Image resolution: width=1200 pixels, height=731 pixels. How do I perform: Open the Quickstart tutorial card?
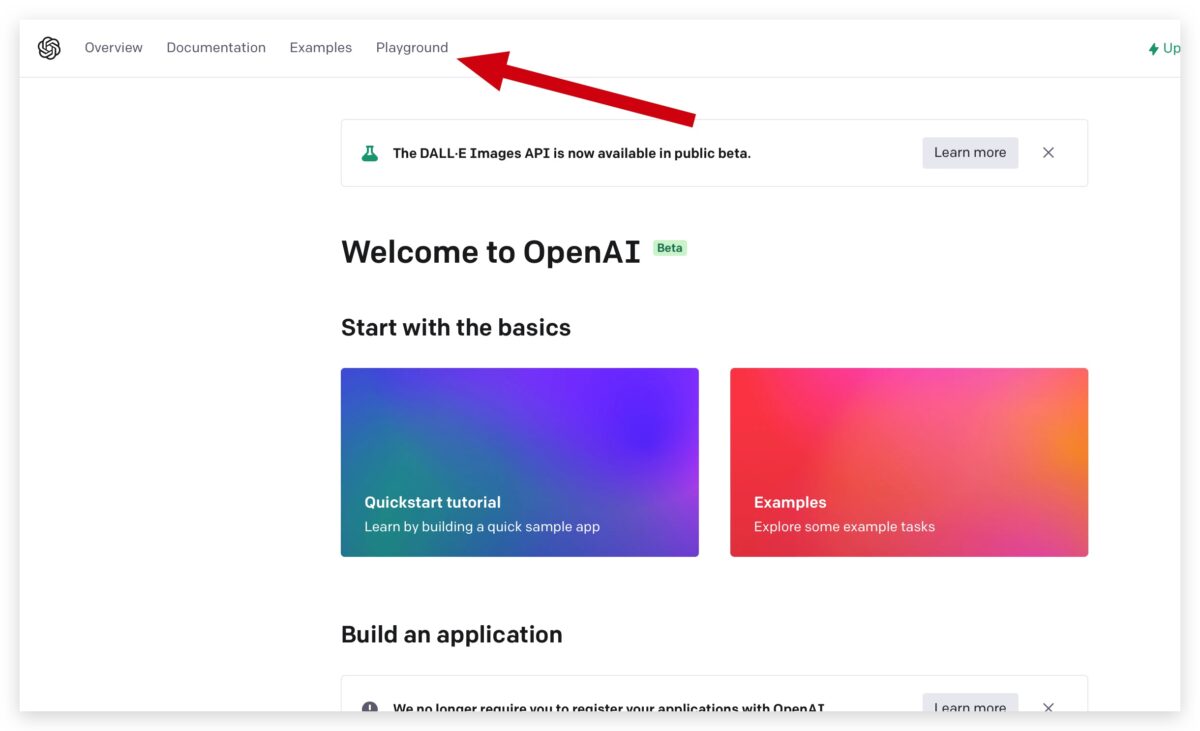pyautogui.click(x=520, y=462)
